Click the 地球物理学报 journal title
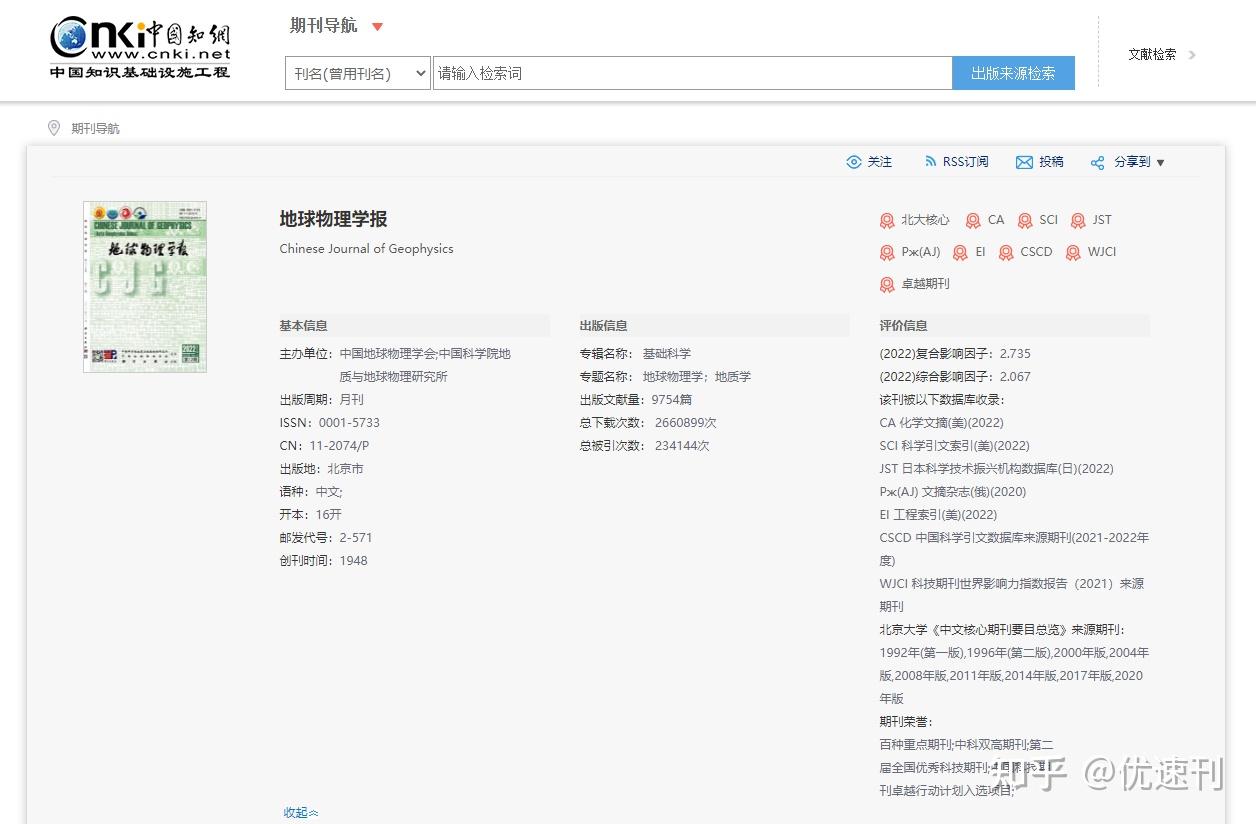The height and width of the screenshot is (824, 1256). [333, 219]
